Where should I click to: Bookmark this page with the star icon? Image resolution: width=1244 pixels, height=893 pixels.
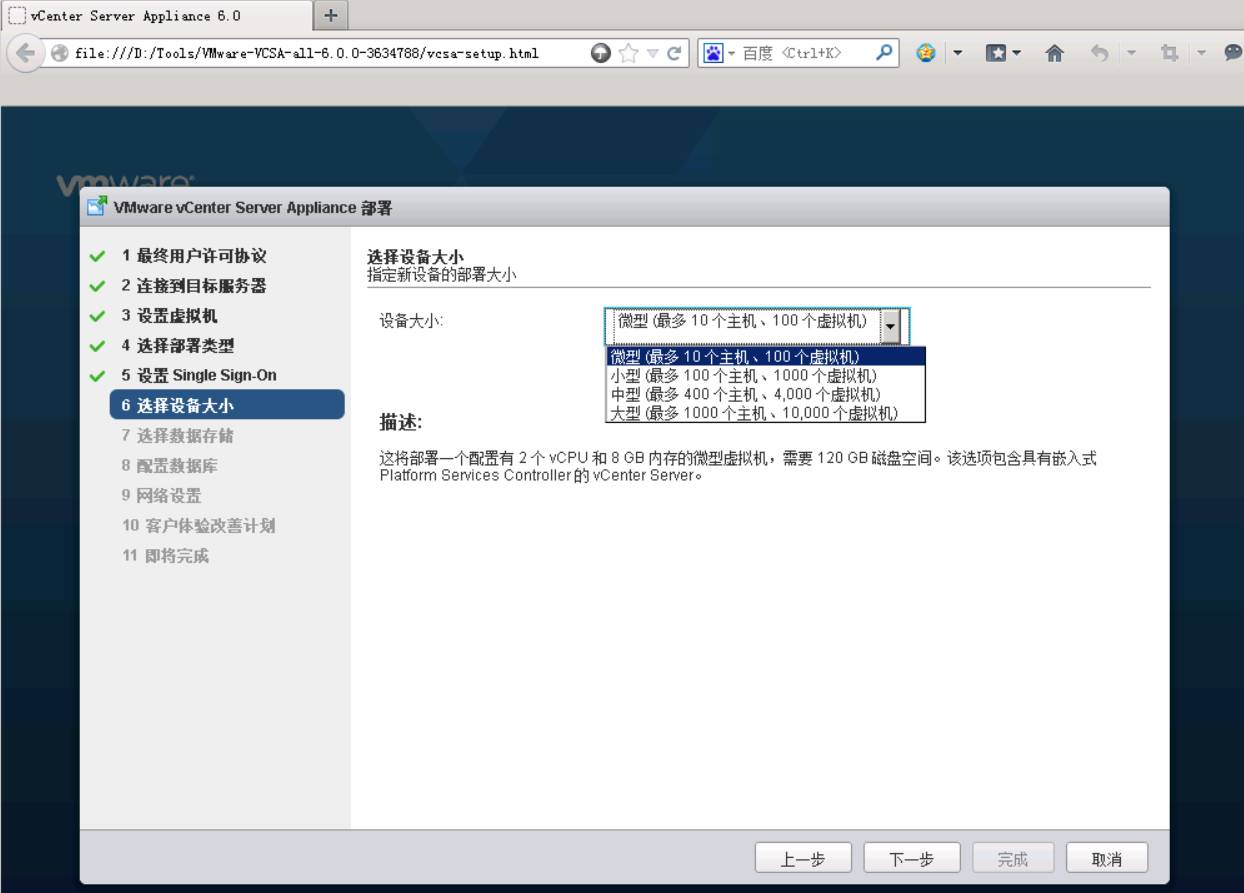626,54
